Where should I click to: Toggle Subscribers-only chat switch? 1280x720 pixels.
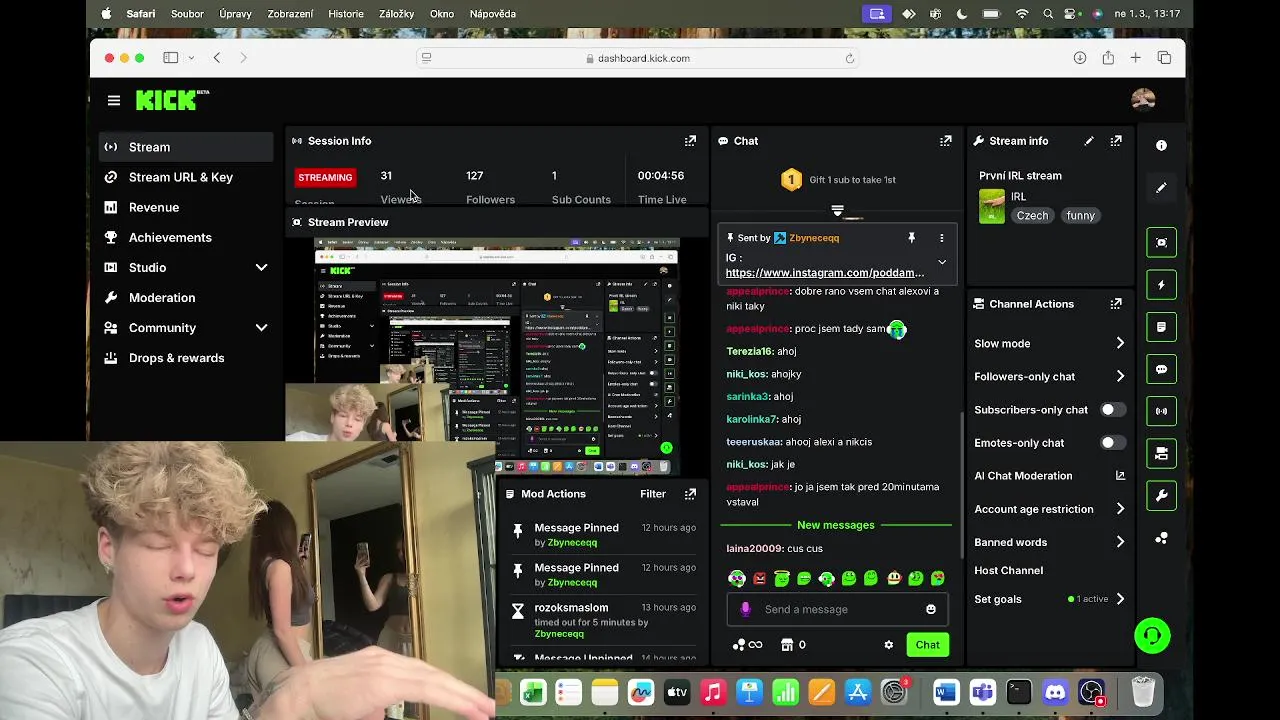point(1113,410)
